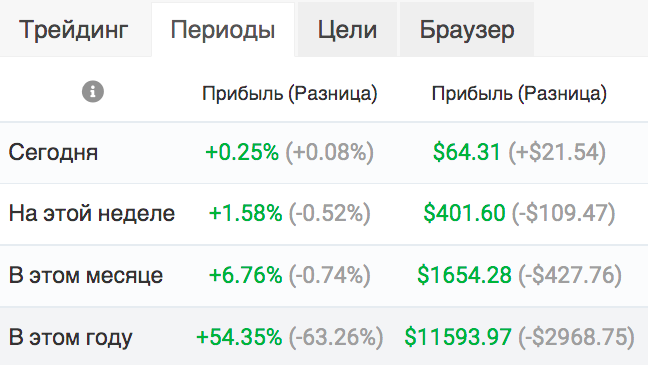Click this week's +1.58% profit value
Image resolution: width=648 pixels, height=365 pixels.
245,213
